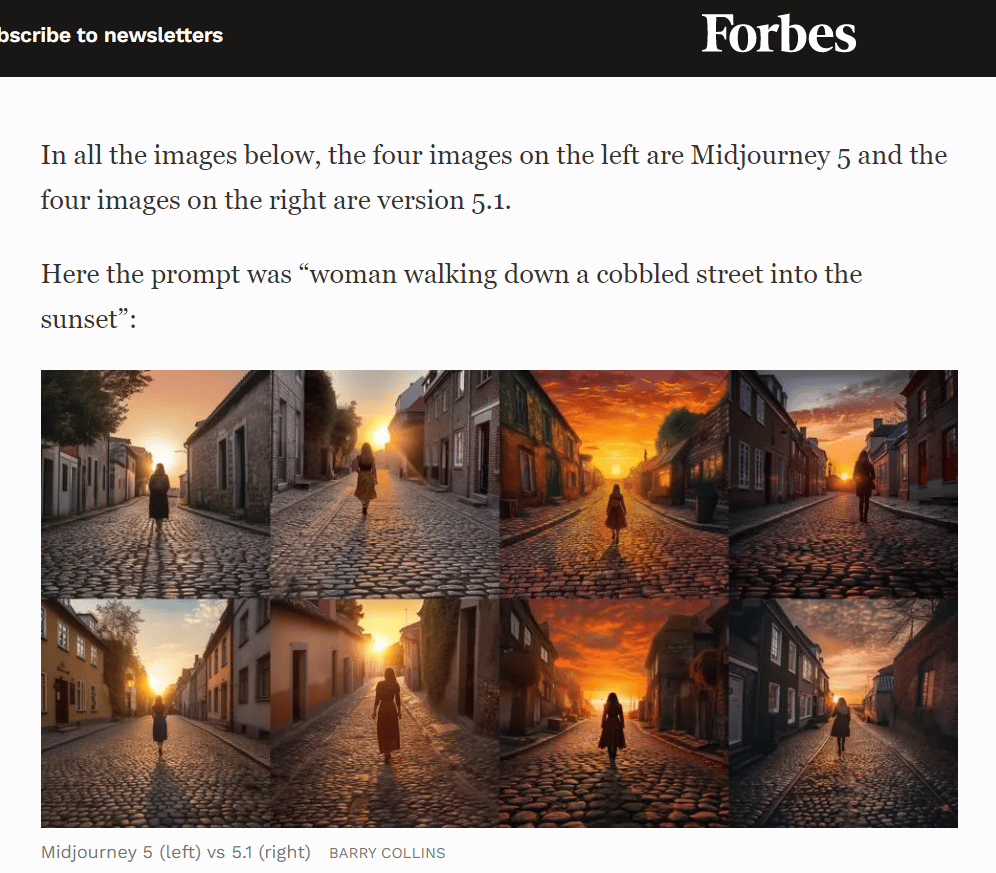996x873 pixels.
Task: Click the word 'sunset' ending the prompt sentence
Action: [x=79, y=319]
